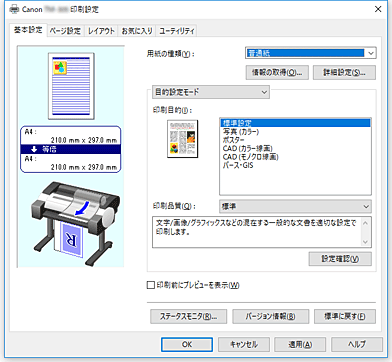Viewport: 392px width, 362px height.
Task: Apply settings with 適用 button
Action: tap(300, 344)
